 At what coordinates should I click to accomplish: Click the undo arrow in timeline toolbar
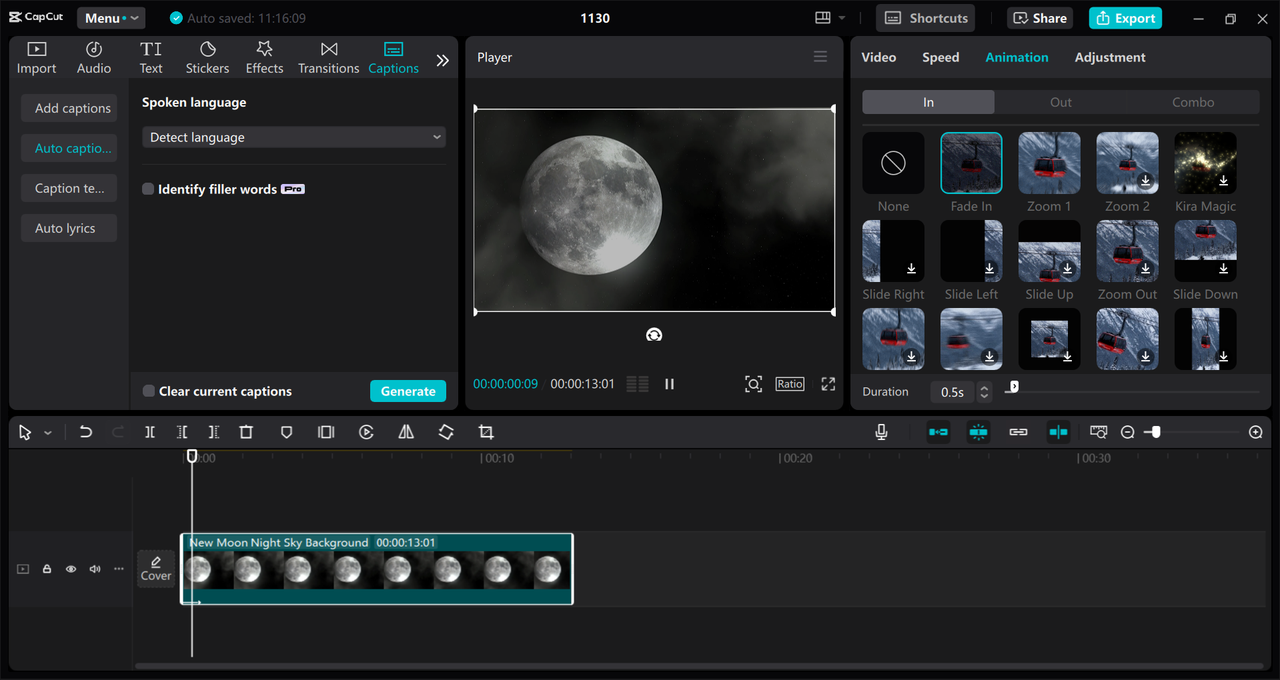coord(86,432)
